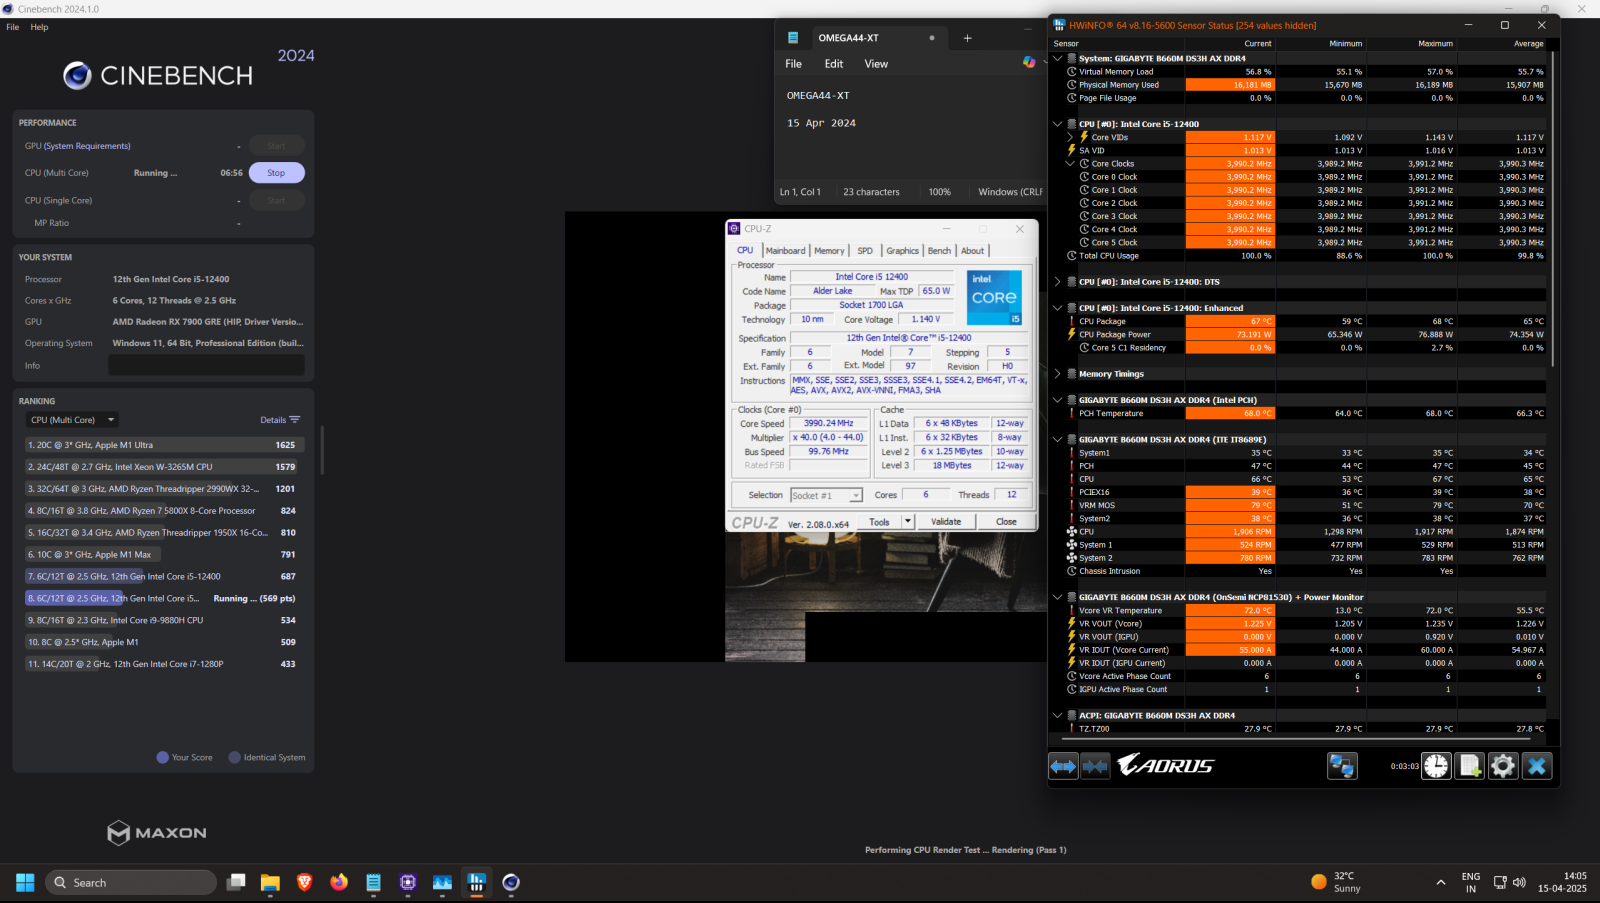This screenshot has width=1600, height=903.
Task: Open Windows Start menu
Action: [x=25, y=882]
